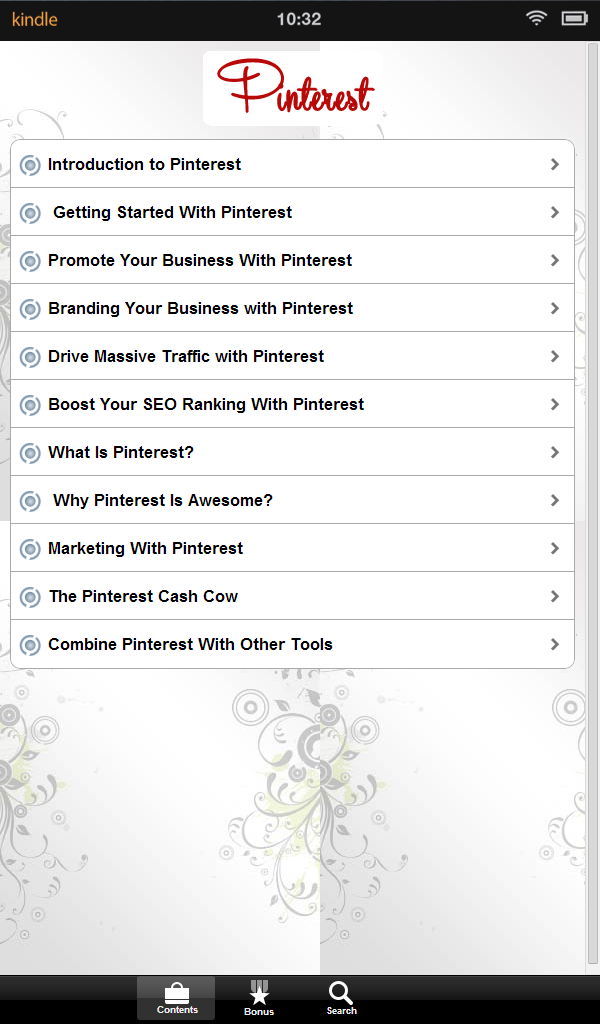Tap the kindle label in the status bar
Viewport: 600px width, 1024px height.
tap(34, 19)
